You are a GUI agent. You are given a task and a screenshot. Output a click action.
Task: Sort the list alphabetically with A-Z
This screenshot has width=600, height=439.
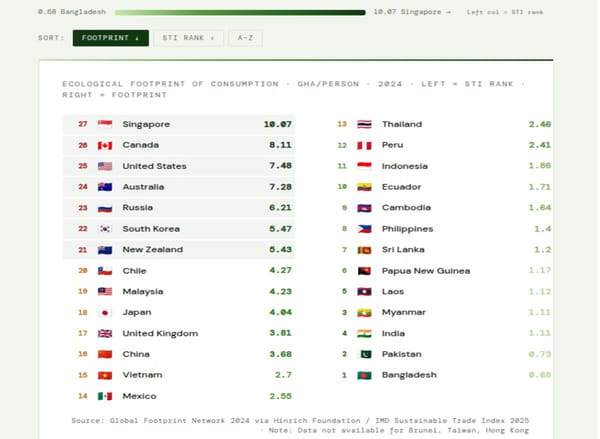(245, 38)
